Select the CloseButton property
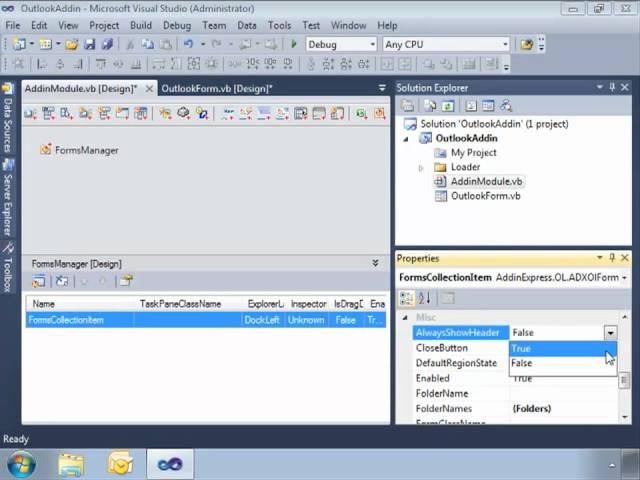This screenshot has width=640, height=480. click(441, 348)
